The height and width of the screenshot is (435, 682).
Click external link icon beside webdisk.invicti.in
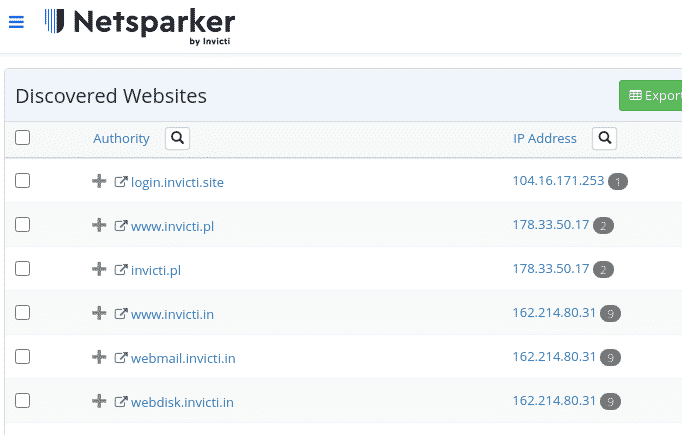tap(121, 402)
